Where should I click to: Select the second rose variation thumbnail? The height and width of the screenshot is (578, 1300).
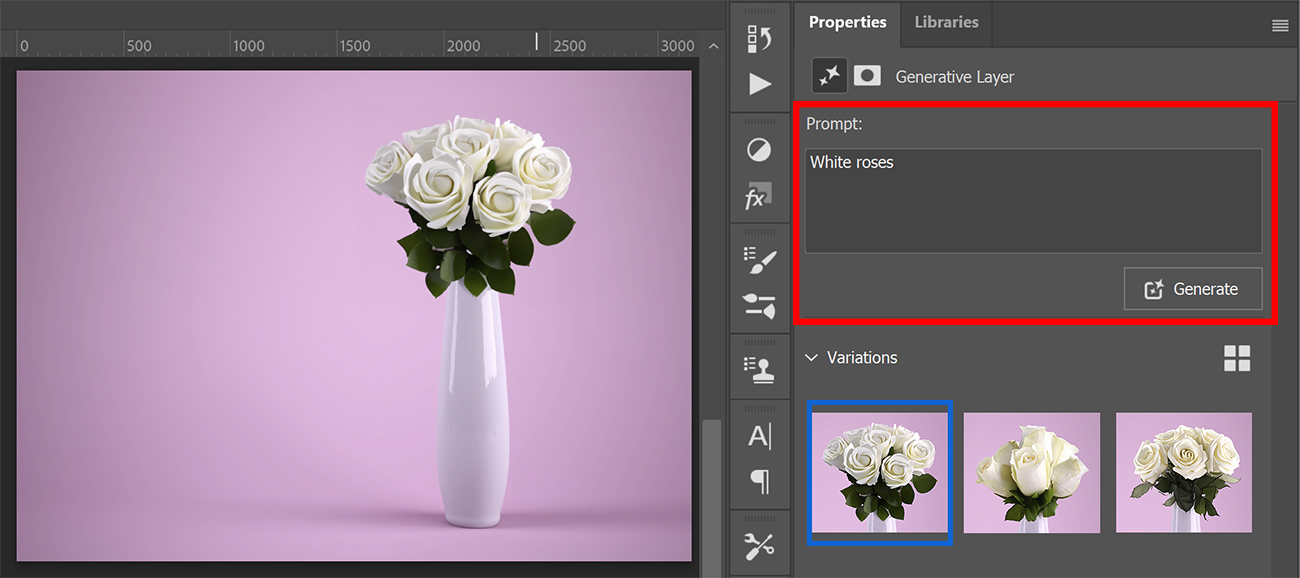pos(1031,472)
